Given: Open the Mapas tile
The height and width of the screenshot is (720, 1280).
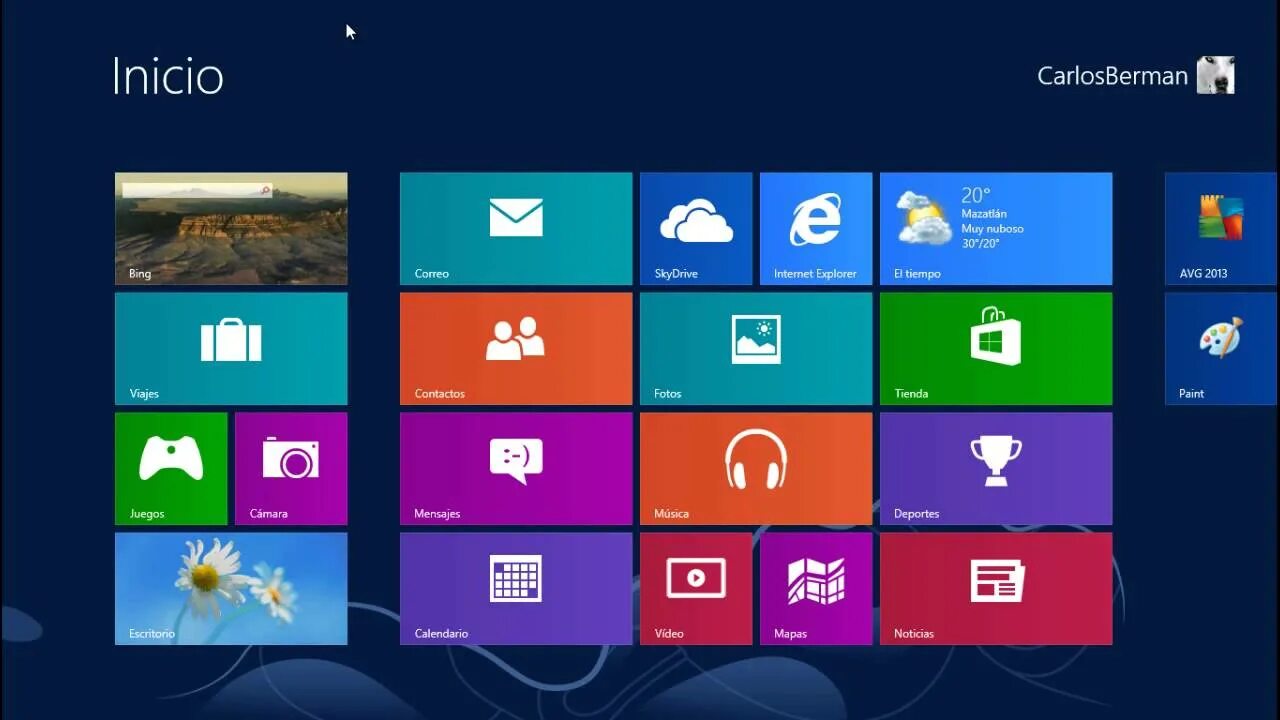Looking at the screenshot, I should pyautogui.click(x=816, y=589).
